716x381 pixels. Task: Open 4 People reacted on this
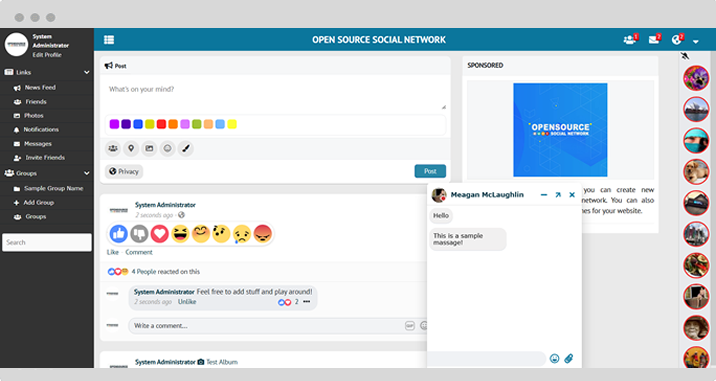165,271
